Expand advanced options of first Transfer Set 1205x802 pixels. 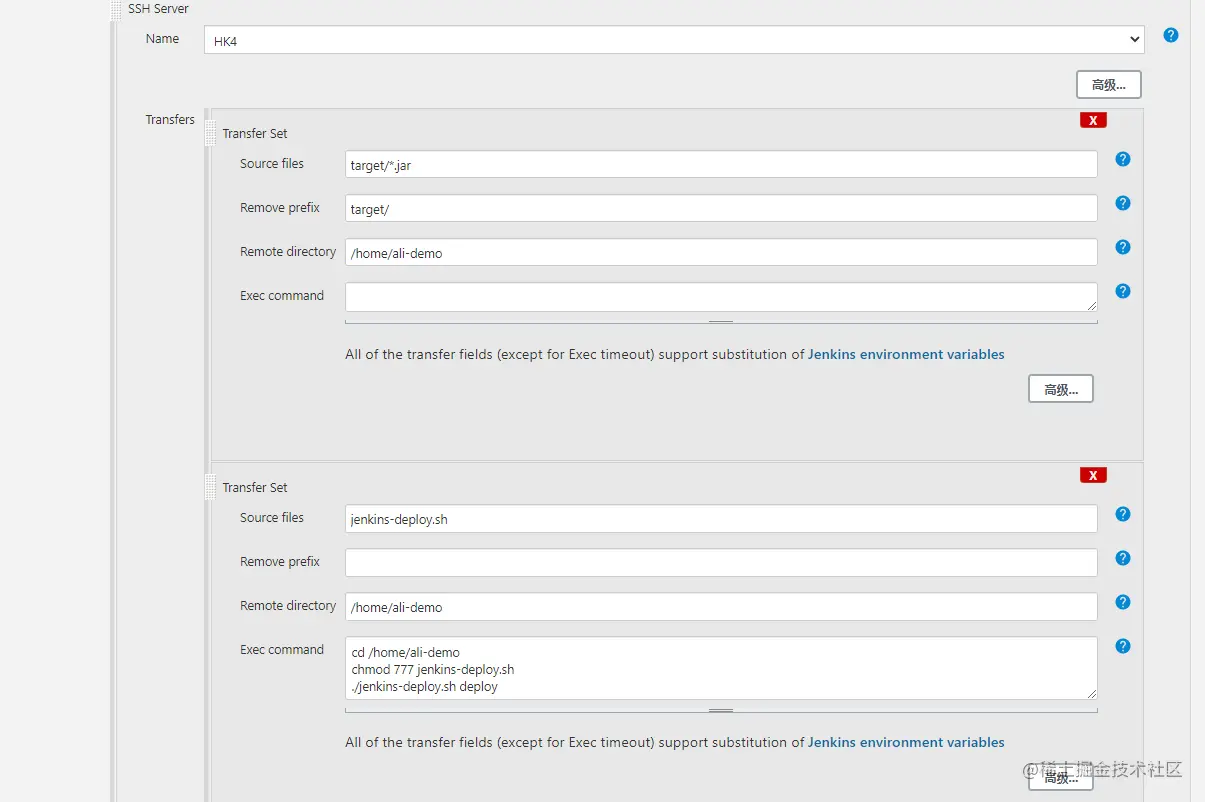[1060, 389]
